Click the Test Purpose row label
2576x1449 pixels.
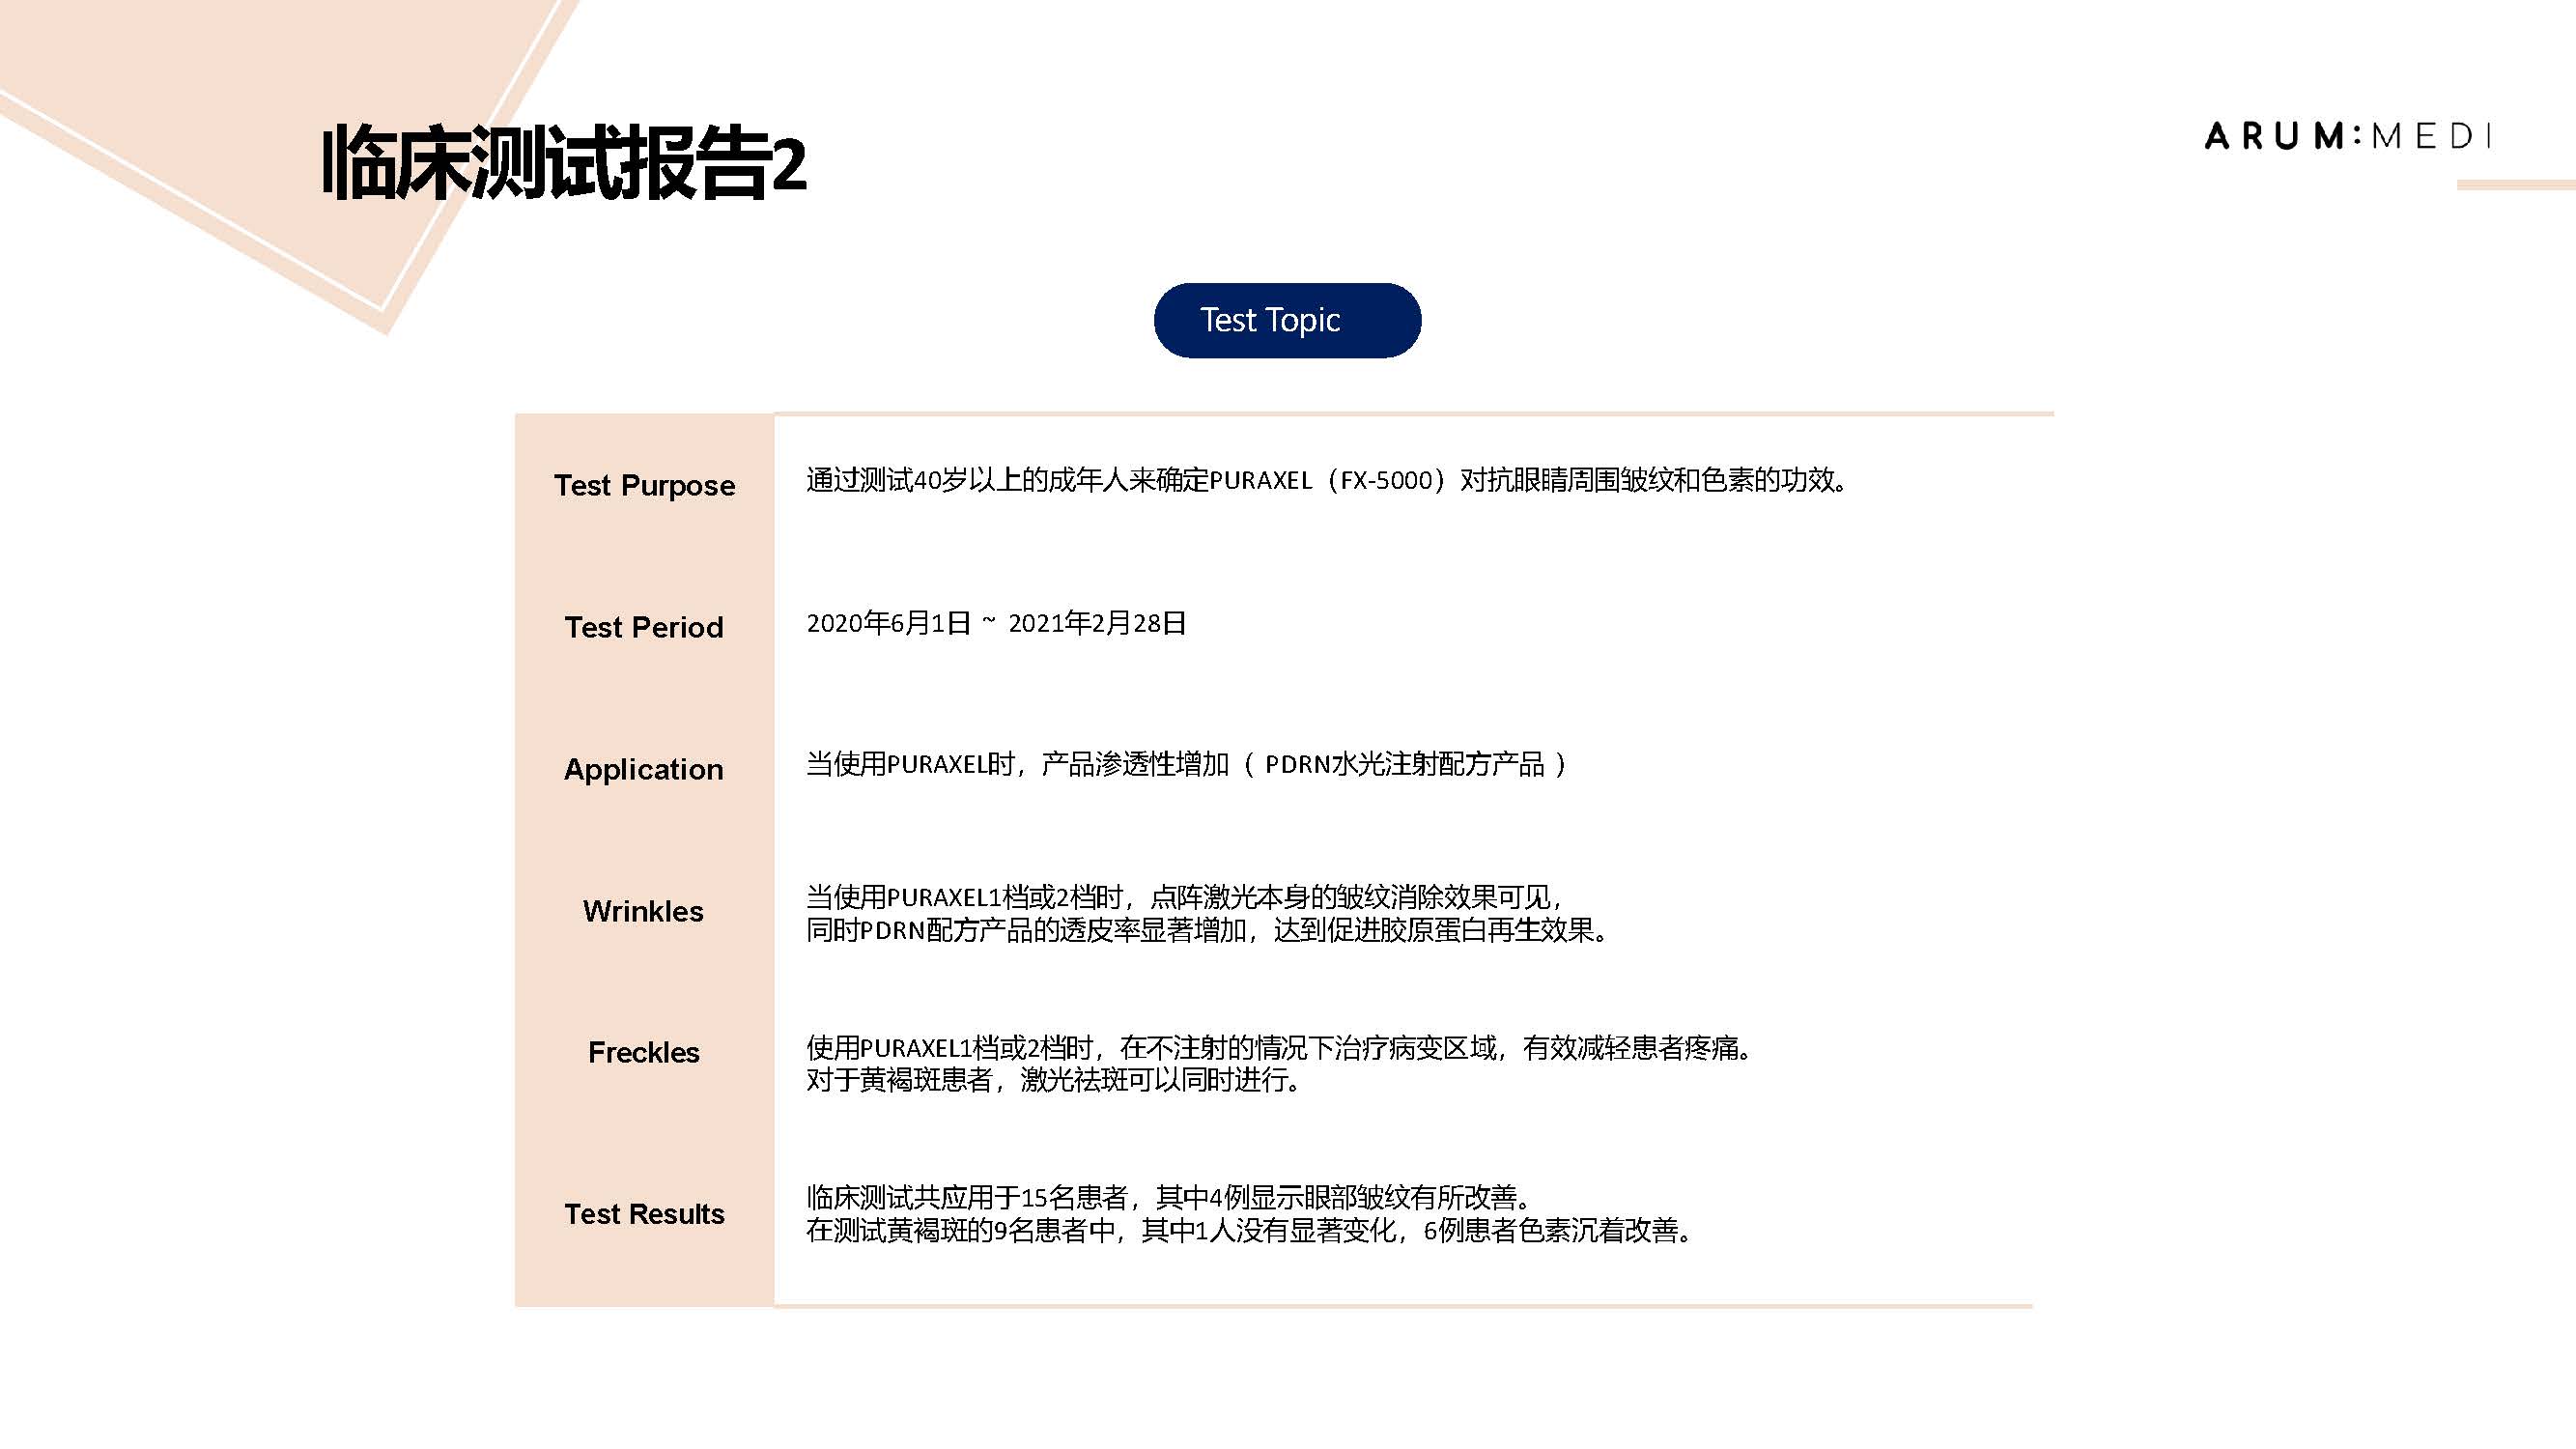click(644, 485)
